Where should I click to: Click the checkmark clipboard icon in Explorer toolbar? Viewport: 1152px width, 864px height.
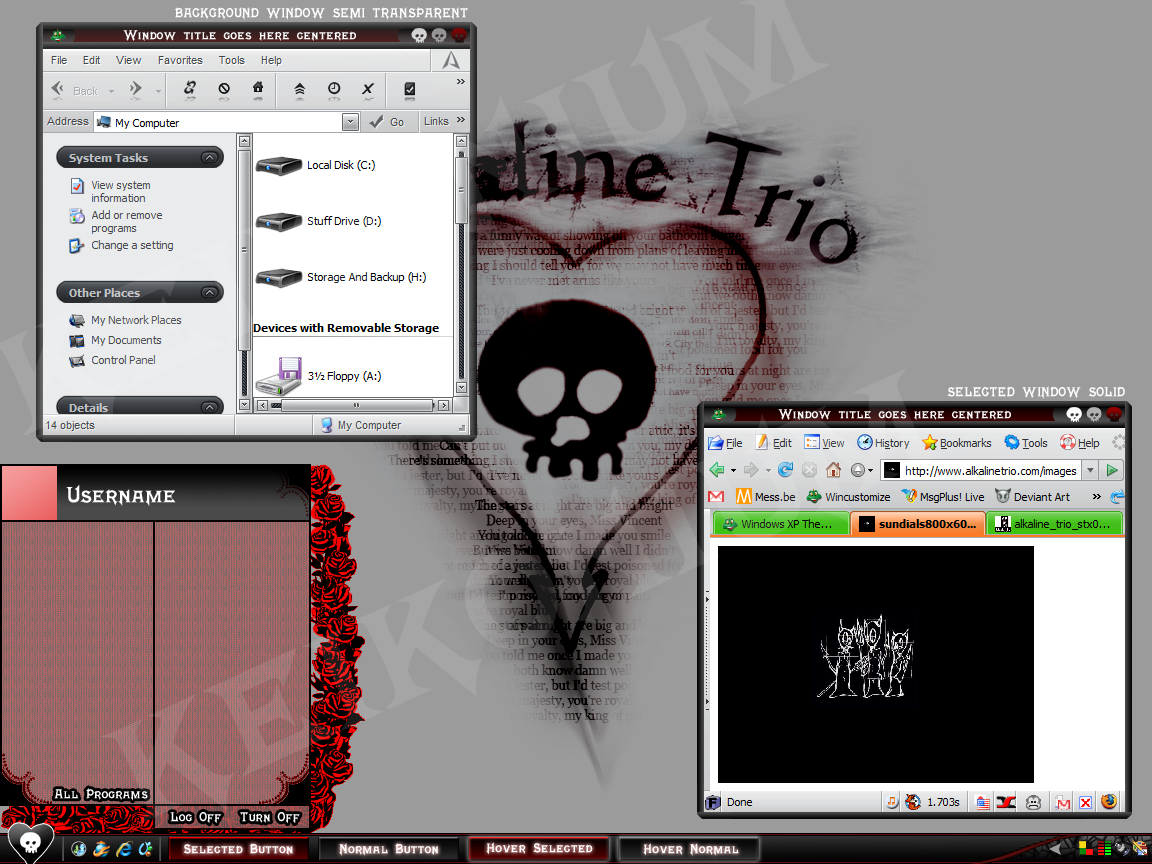point(410,90)
